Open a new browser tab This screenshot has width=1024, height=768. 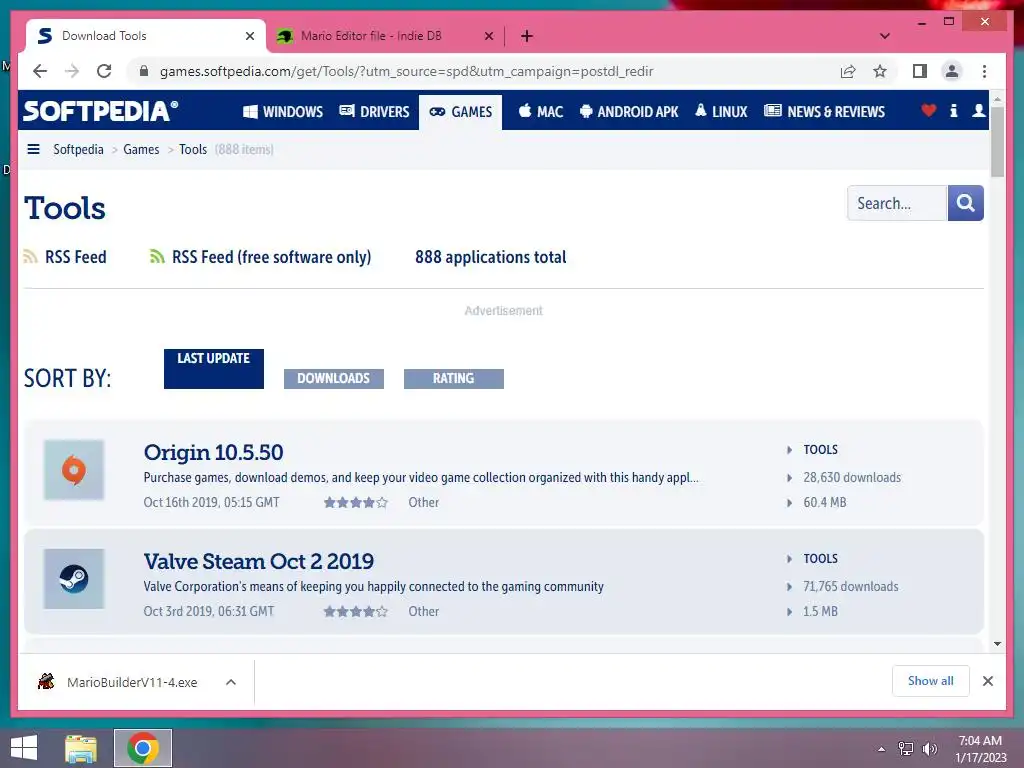tap(527, 36)
